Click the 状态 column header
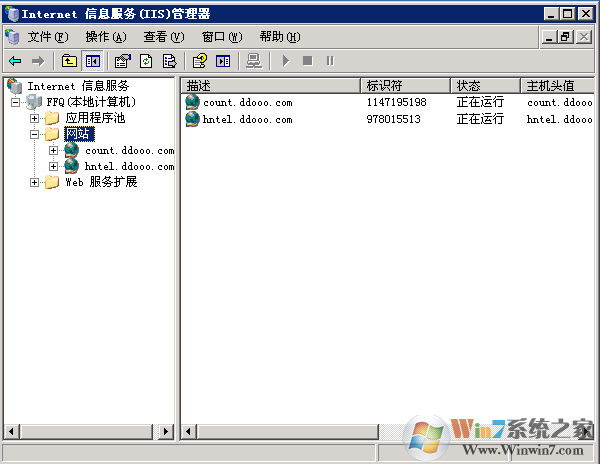Screen dimensions: 600x464 pos(484,85)
